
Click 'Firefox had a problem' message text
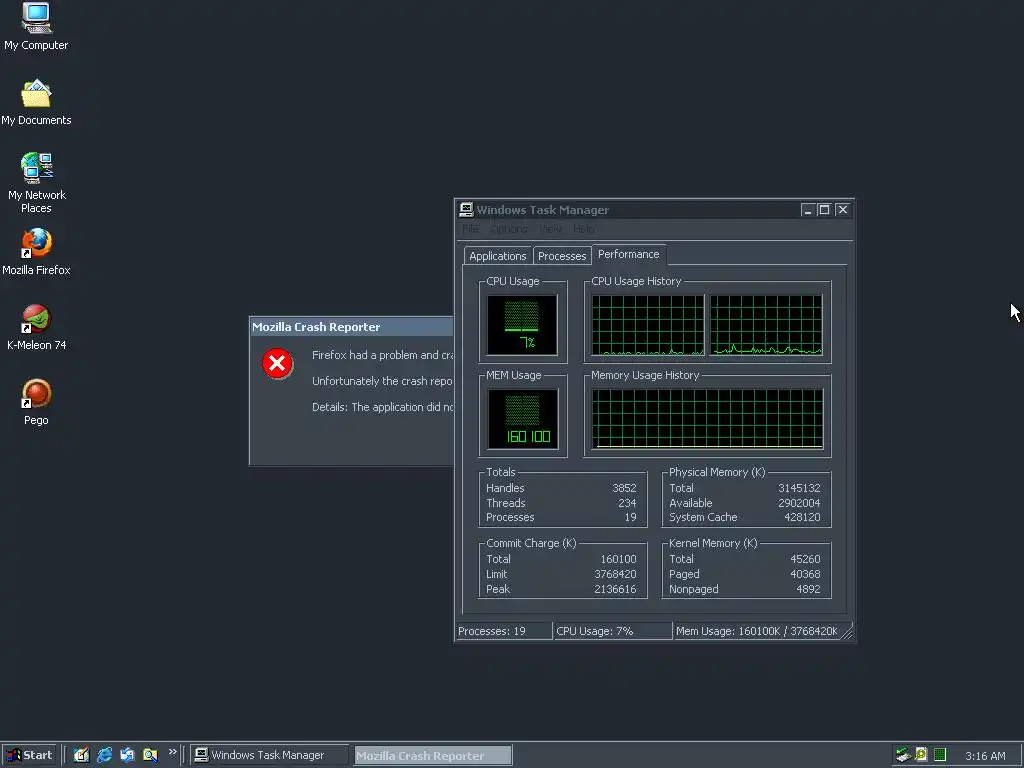382,355
